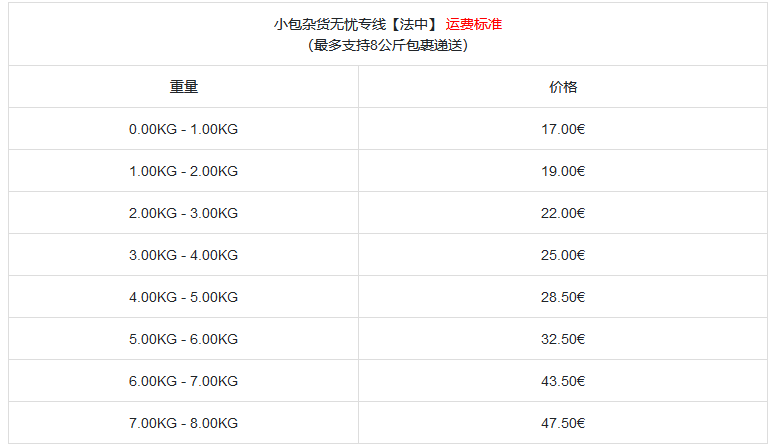Screen dimensions: 771x447
Task: Click the 0.00KG - 1.00KG weight cell
Action: [184, 129]
